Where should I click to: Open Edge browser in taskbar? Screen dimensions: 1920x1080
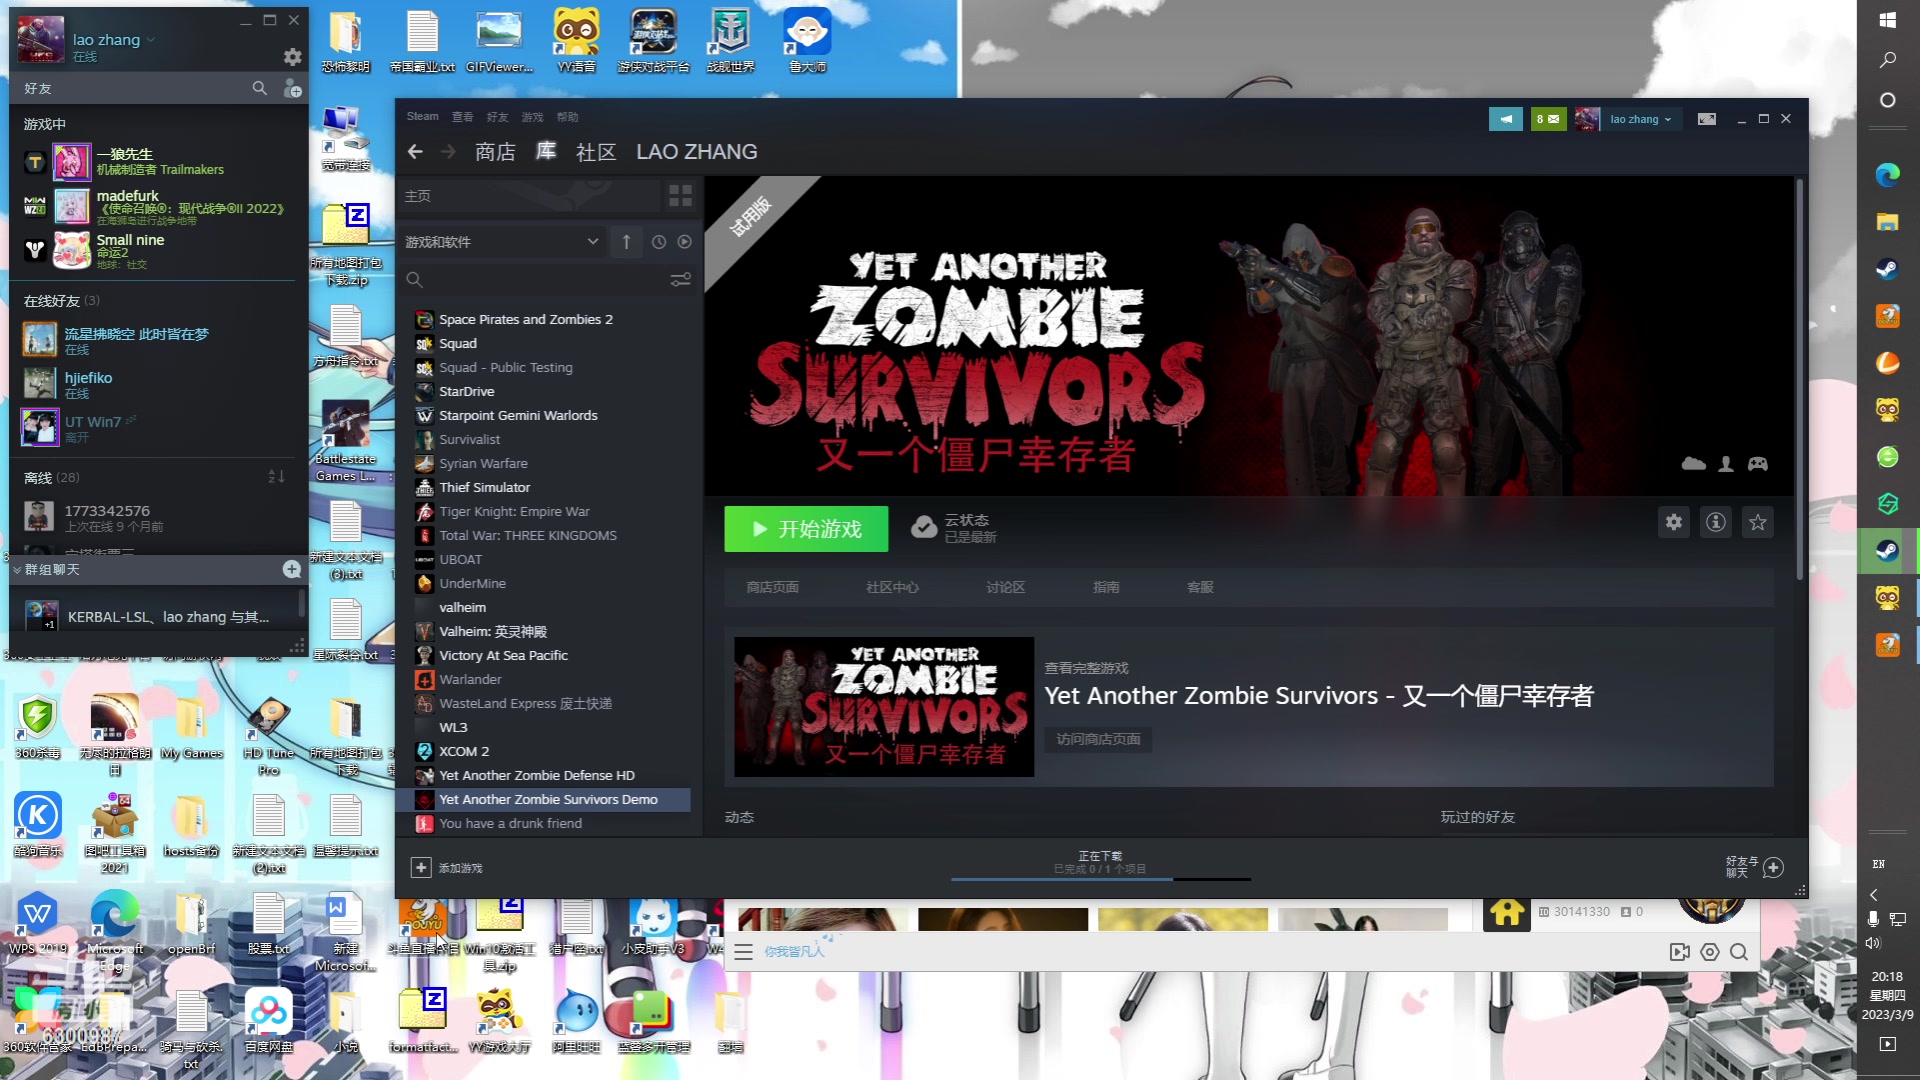point(1888,175)
